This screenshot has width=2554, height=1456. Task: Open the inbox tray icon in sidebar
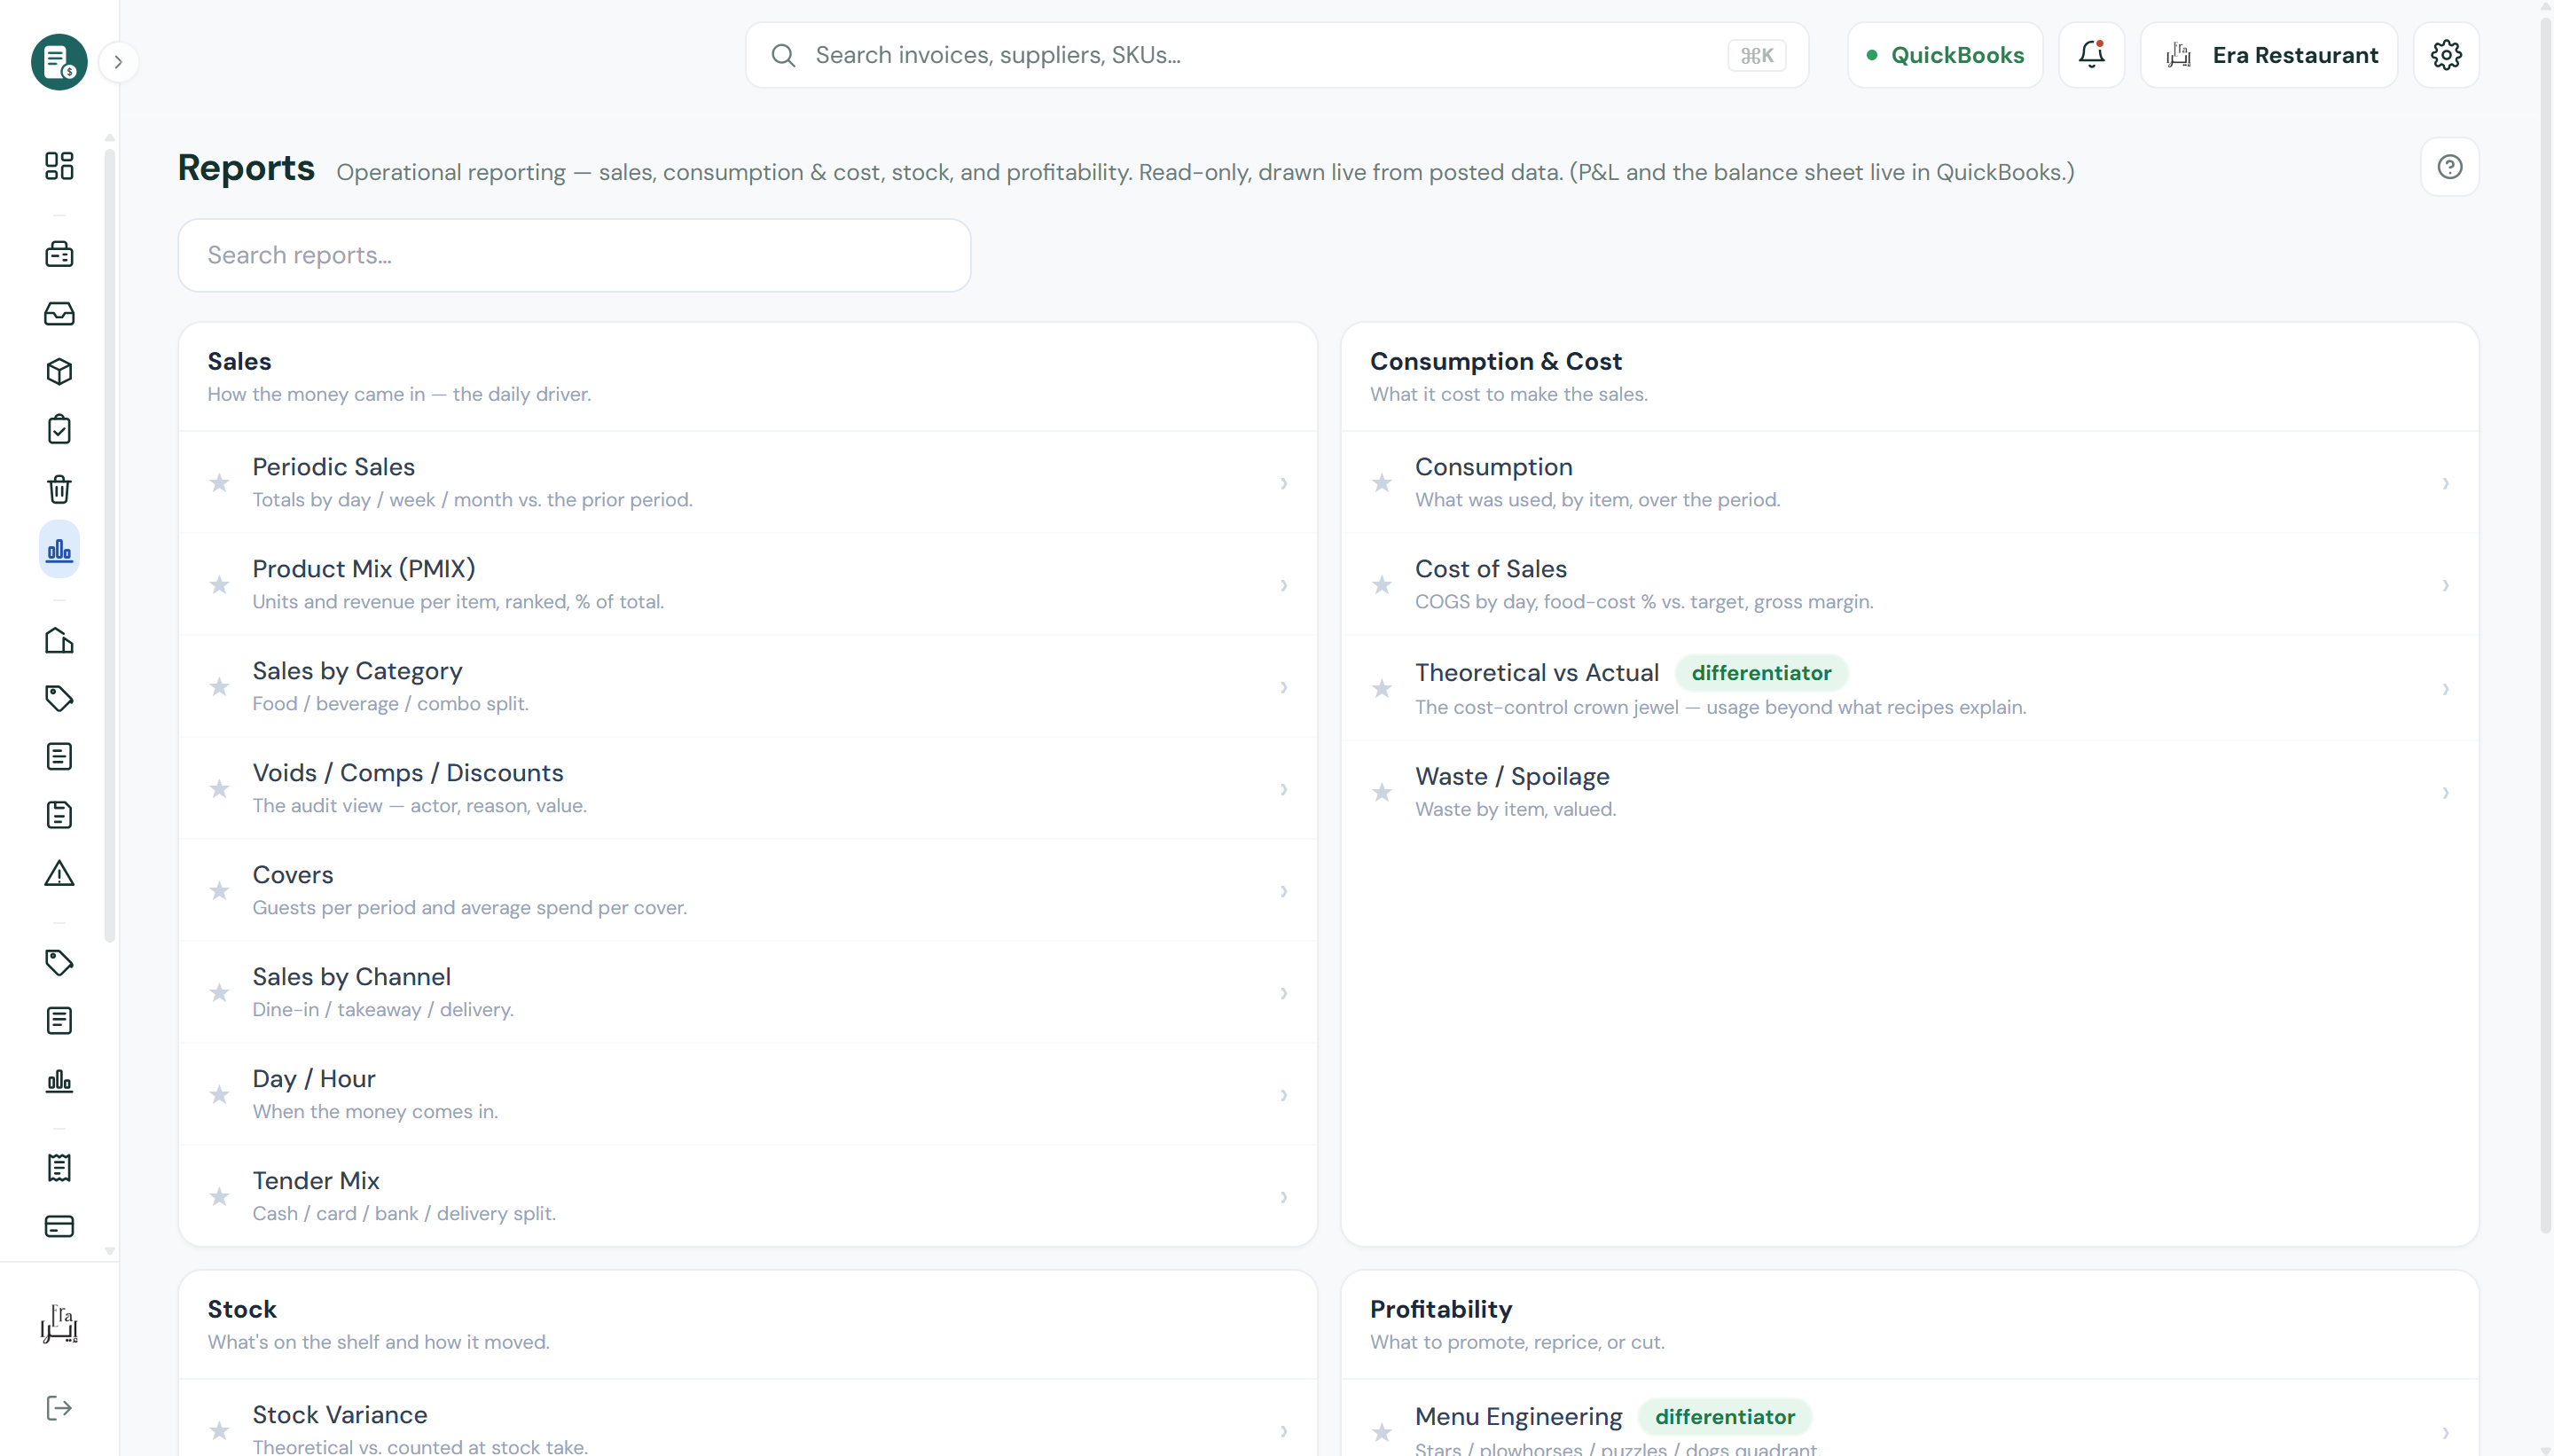[x=59, y=313]
